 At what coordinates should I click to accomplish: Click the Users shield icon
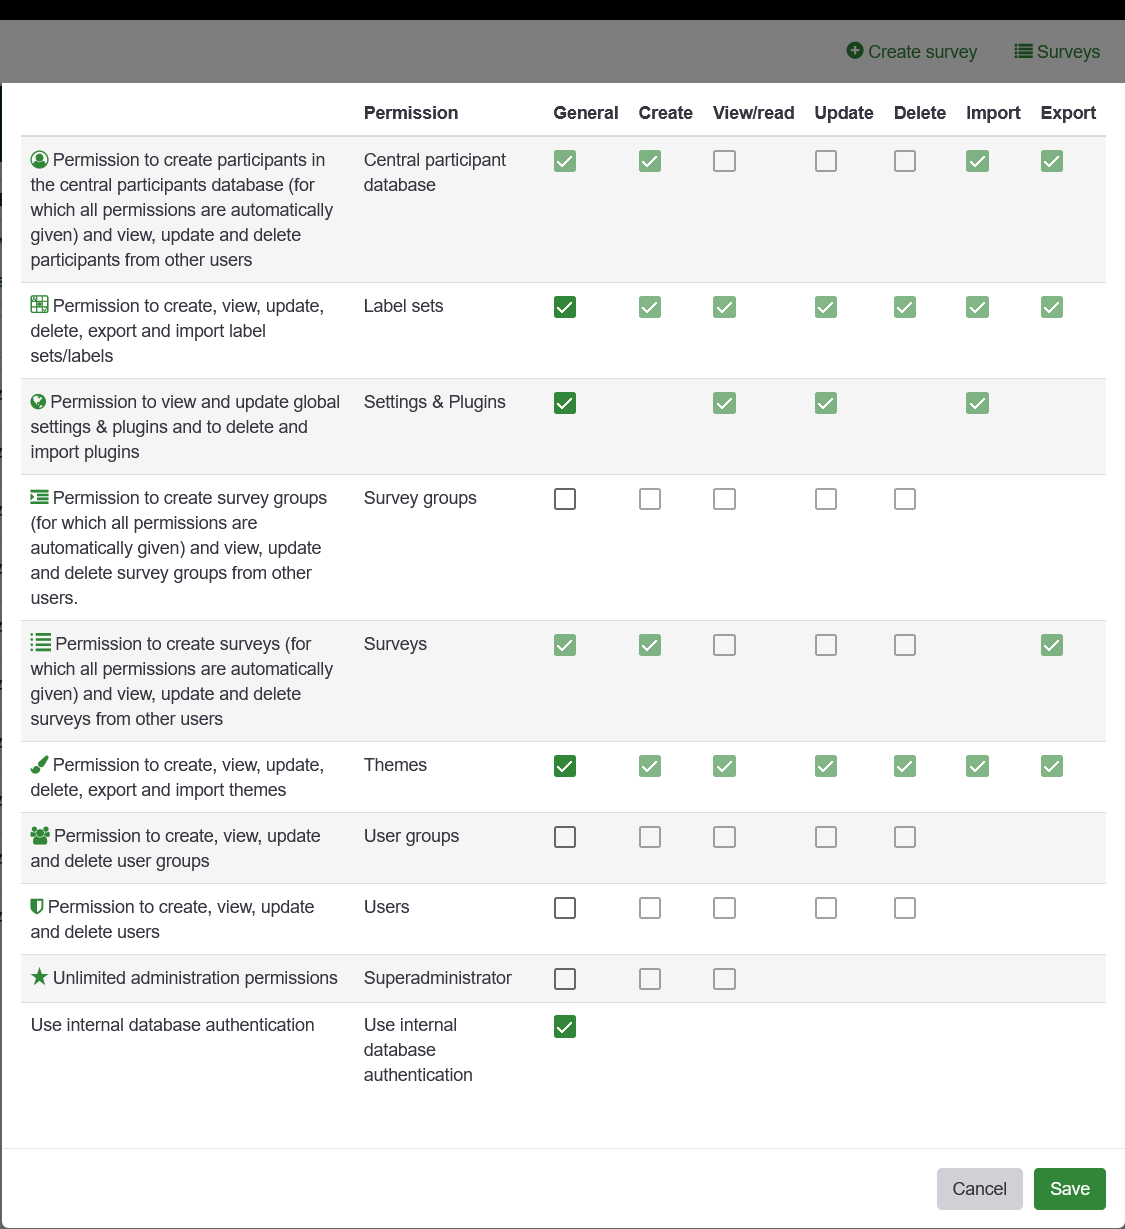37,906
